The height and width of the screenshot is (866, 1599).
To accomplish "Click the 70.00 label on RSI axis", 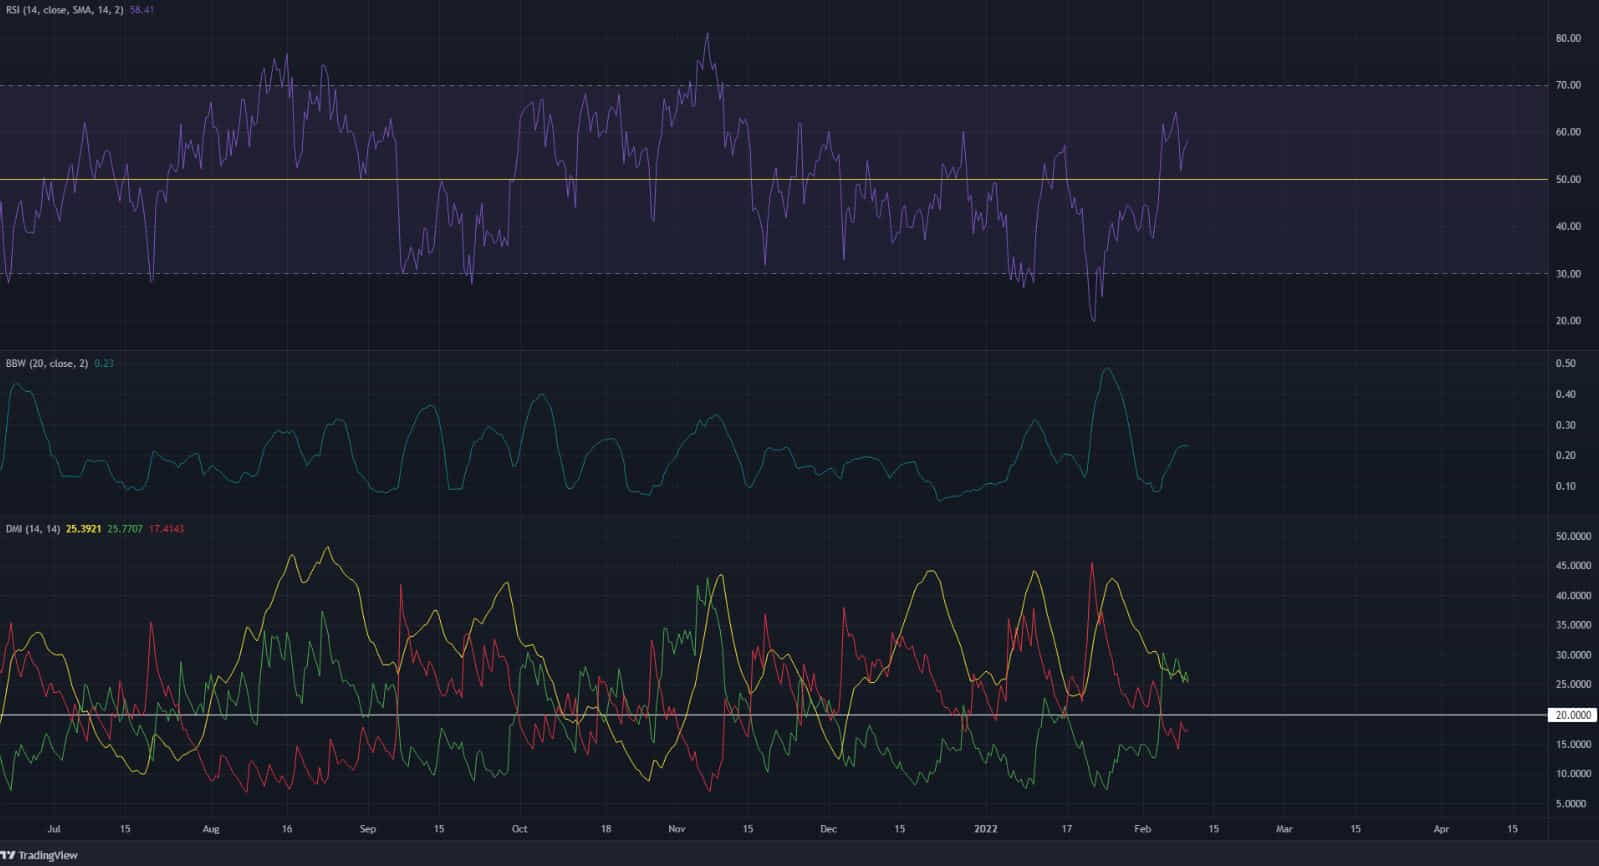I will click(1568, 85).
